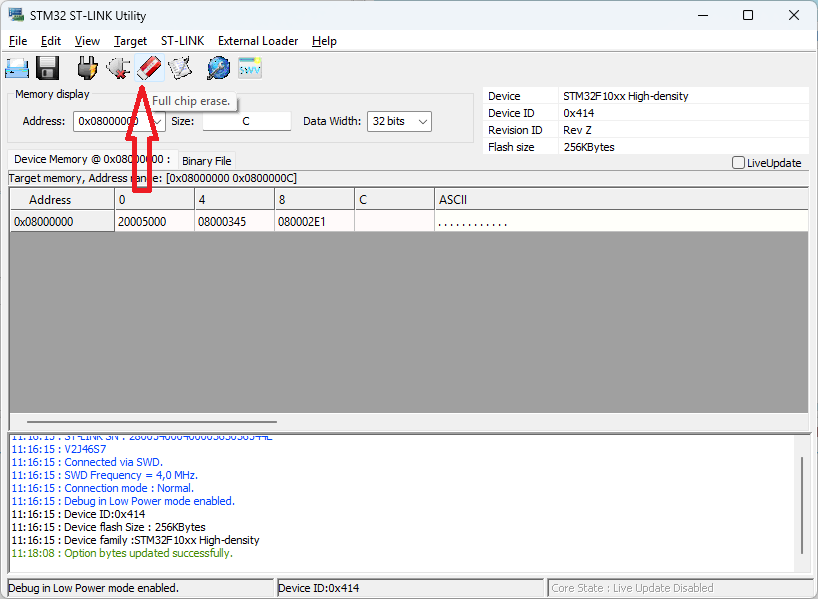The width and height of the screenshot is (818, 599).
Task: Click the status bar 'Device ID:0x414' pane
Action: pyautogui.click(x=411, y=588)
